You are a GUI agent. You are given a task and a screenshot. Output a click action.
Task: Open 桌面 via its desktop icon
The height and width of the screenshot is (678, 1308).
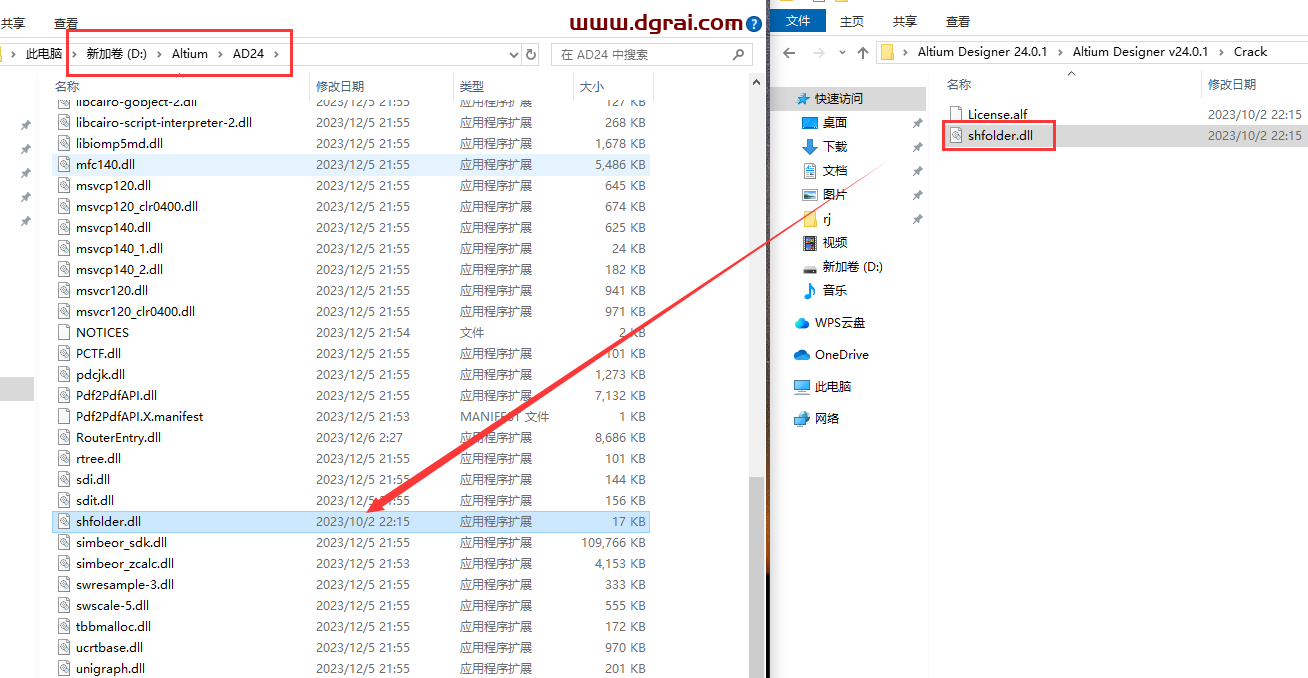[810, 122]
